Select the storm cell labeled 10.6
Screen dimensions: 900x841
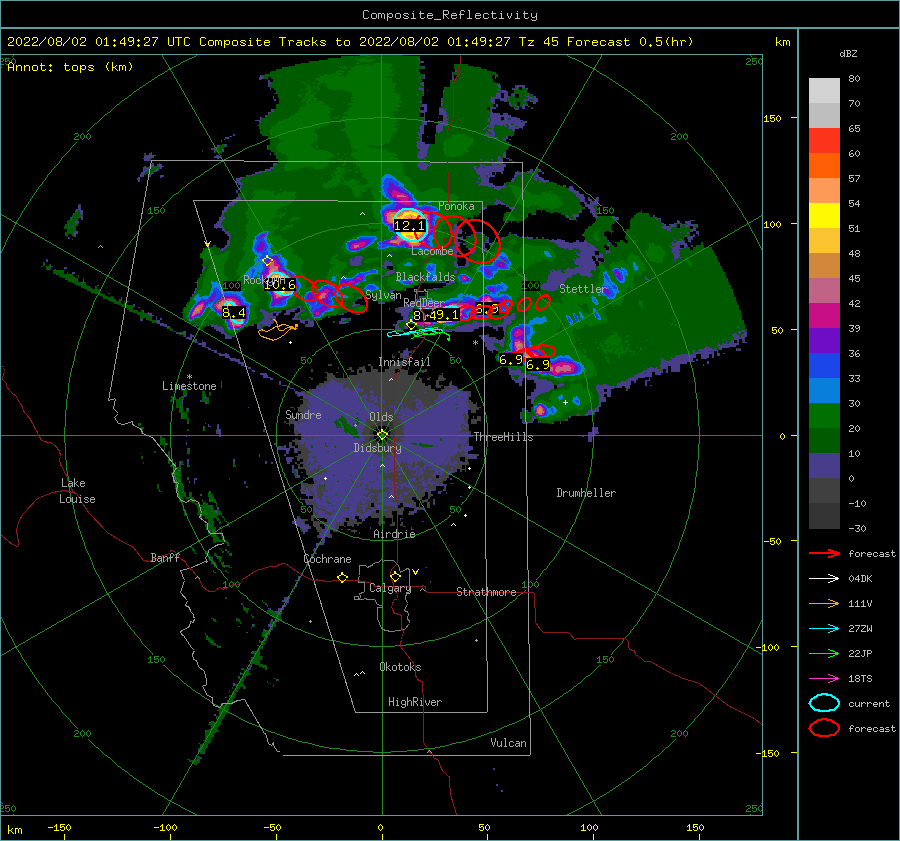[280, 284]
